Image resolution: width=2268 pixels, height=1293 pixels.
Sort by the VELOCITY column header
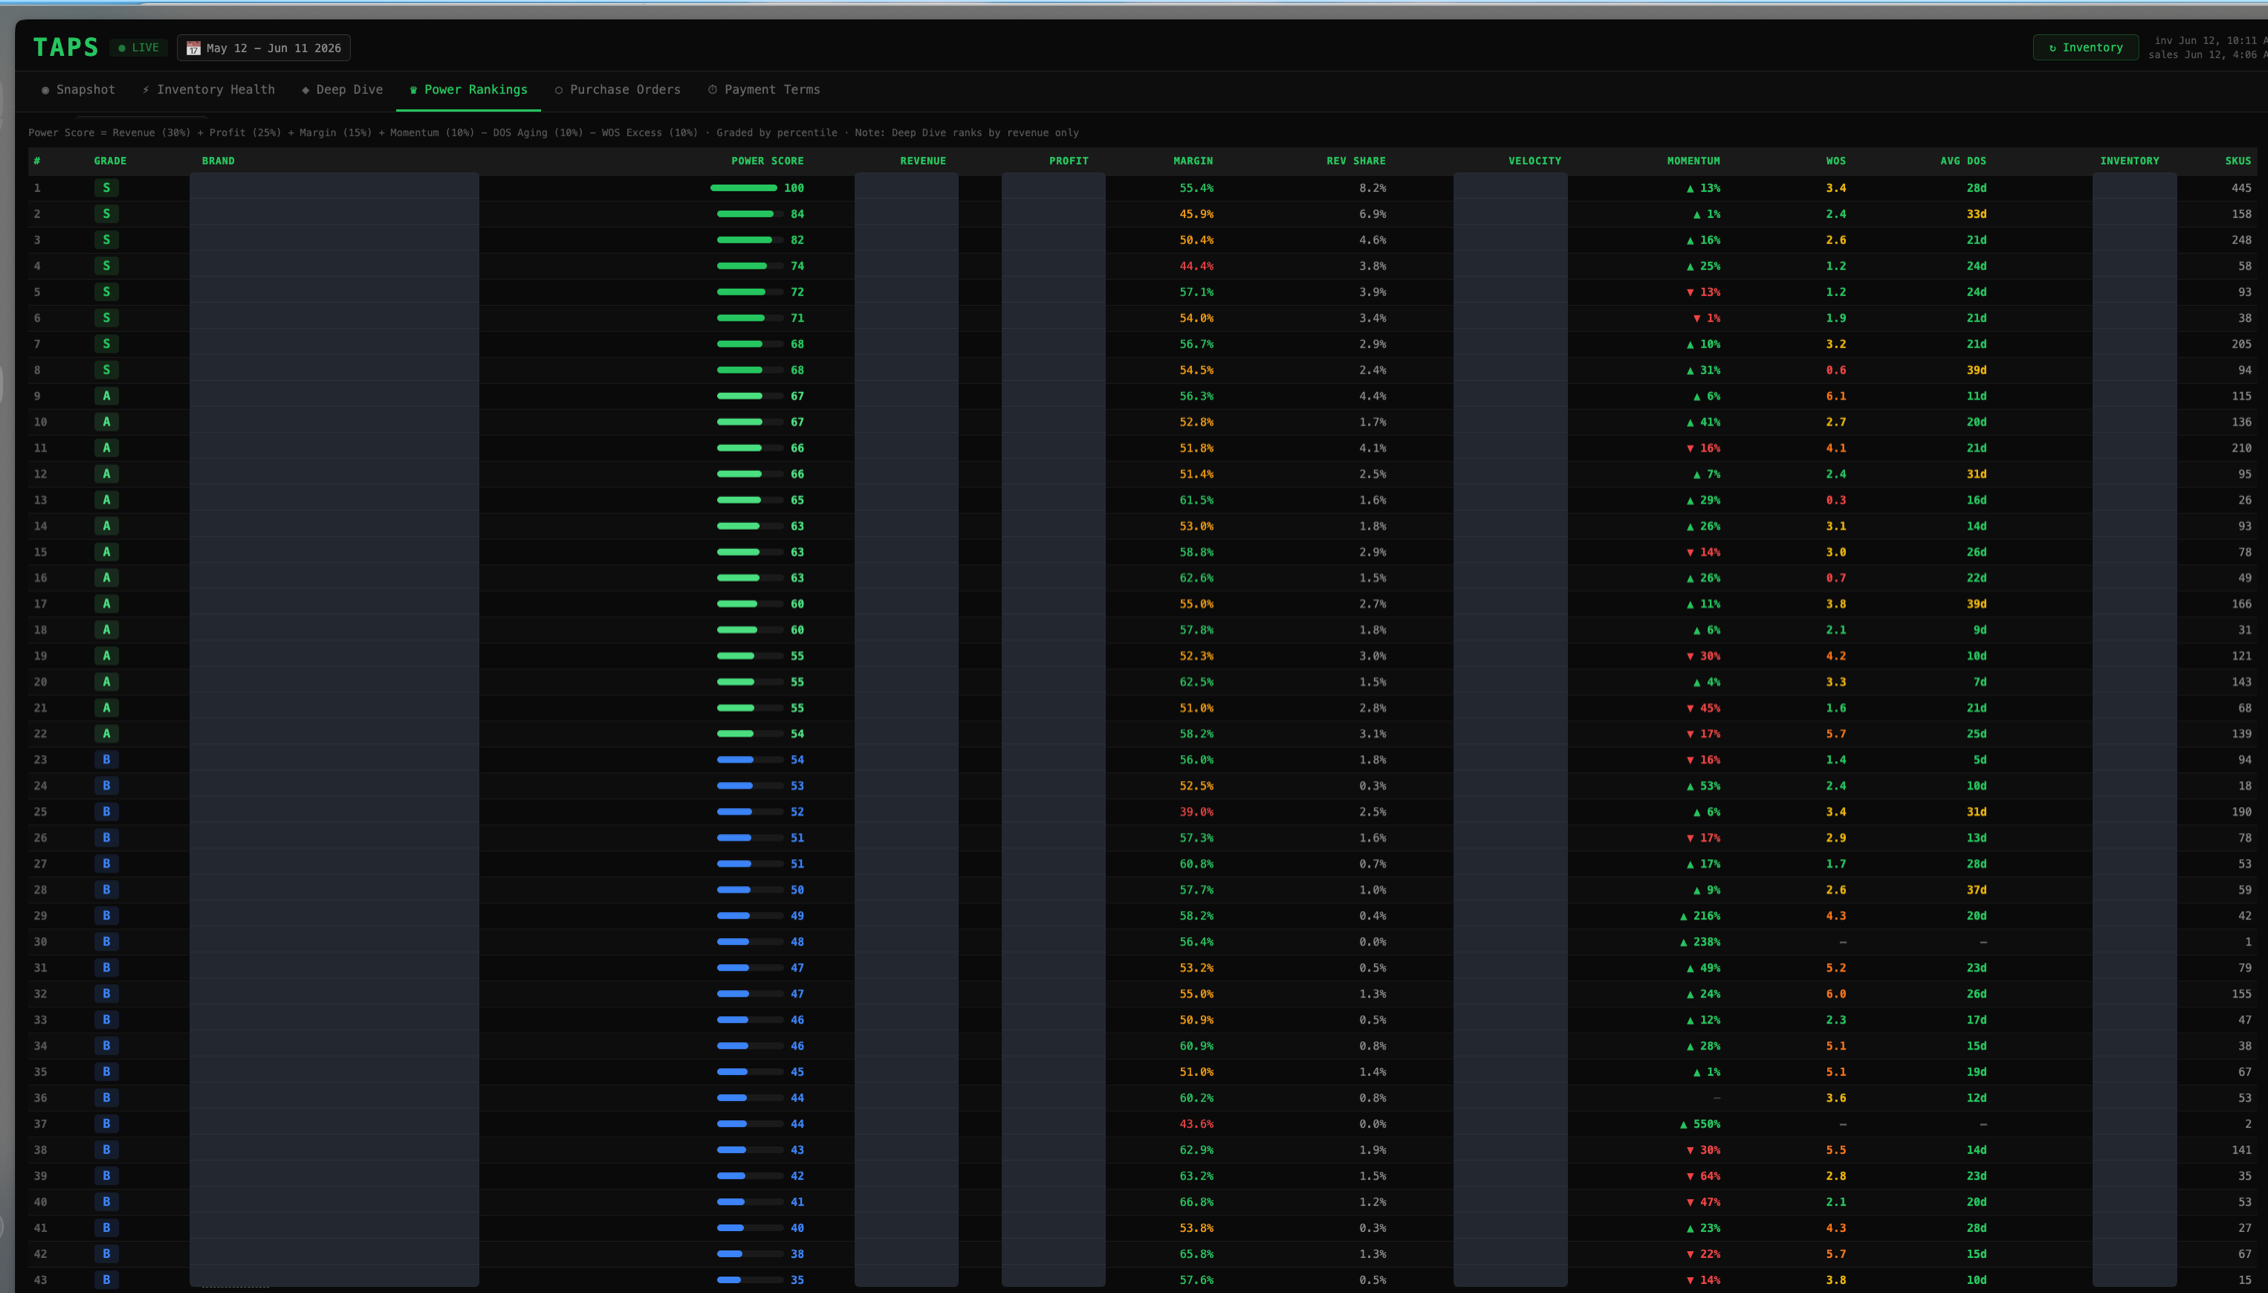point(1534,161)
